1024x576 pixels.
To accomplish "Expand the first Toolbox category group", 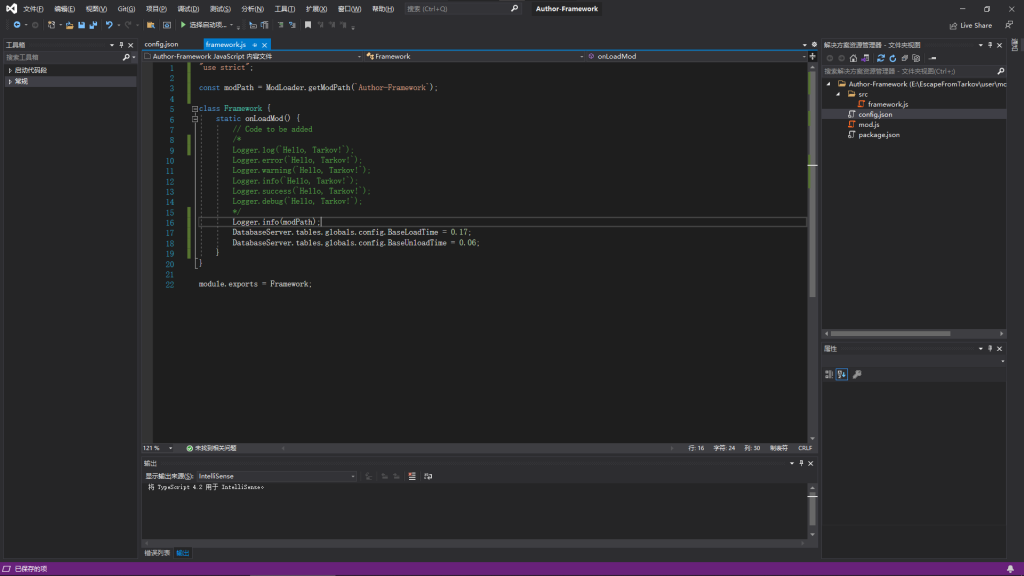I will pyautogui.click(x=10, y=70).
